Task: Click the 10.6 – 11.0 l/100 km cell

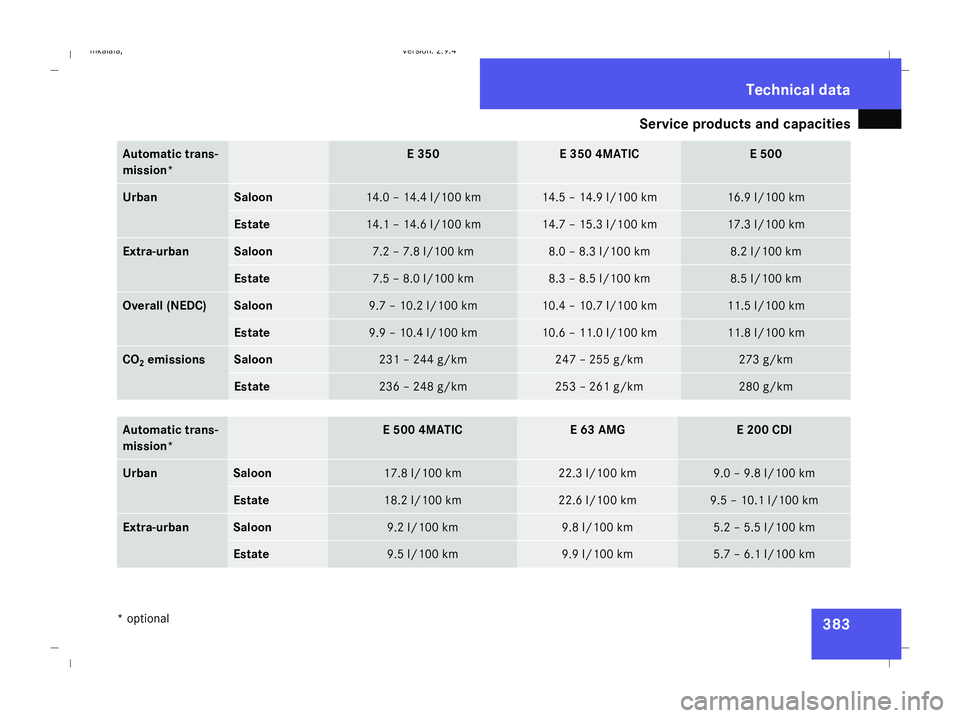Action: click(599, 332)
